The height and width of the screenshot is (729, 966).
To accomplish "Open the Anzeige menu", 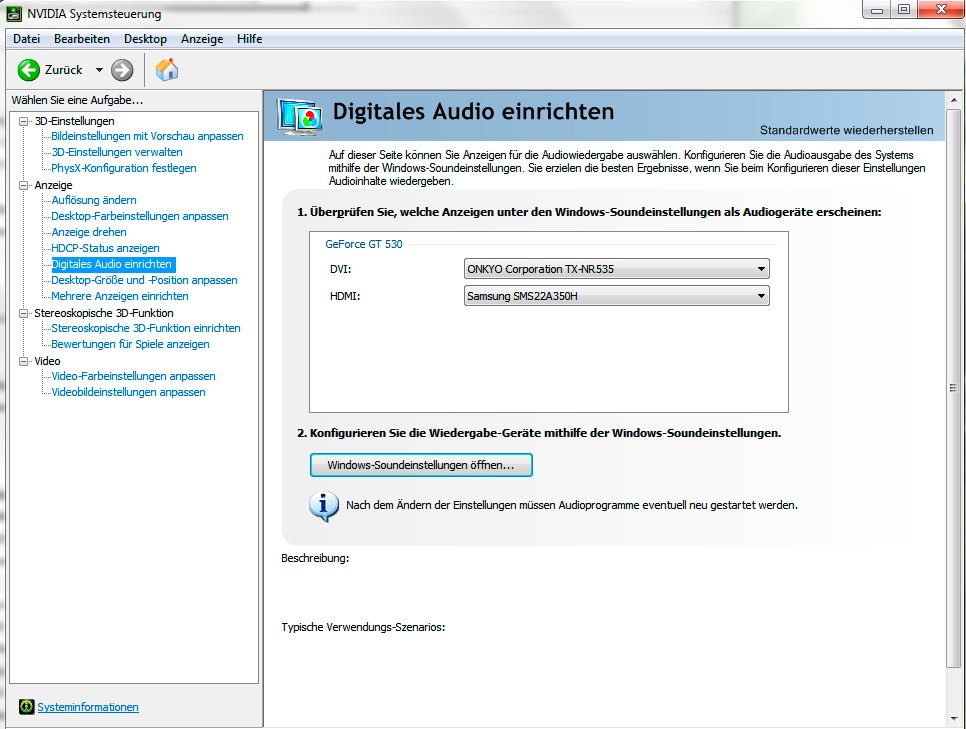I will [x=202, y=39].
